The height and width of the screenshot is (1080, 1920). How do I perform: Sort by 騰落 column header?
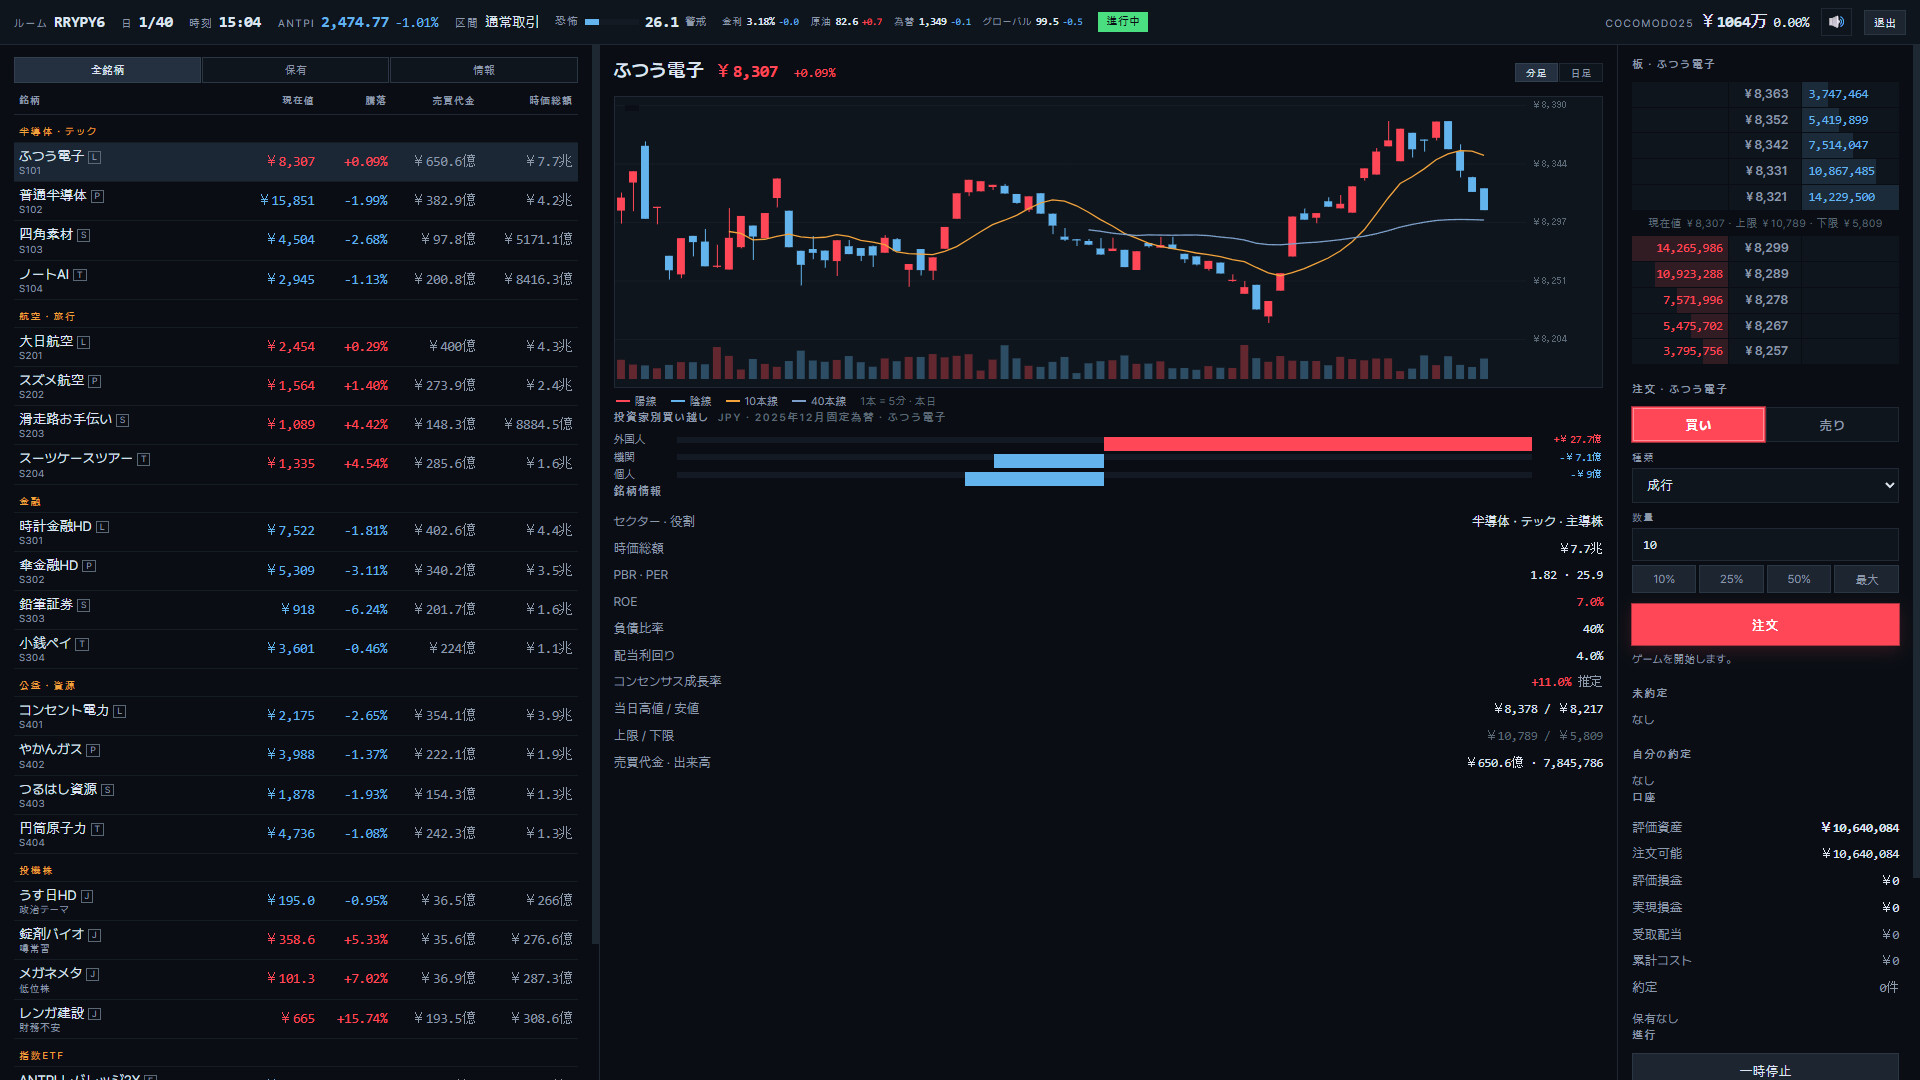click(x=375, y=100)
